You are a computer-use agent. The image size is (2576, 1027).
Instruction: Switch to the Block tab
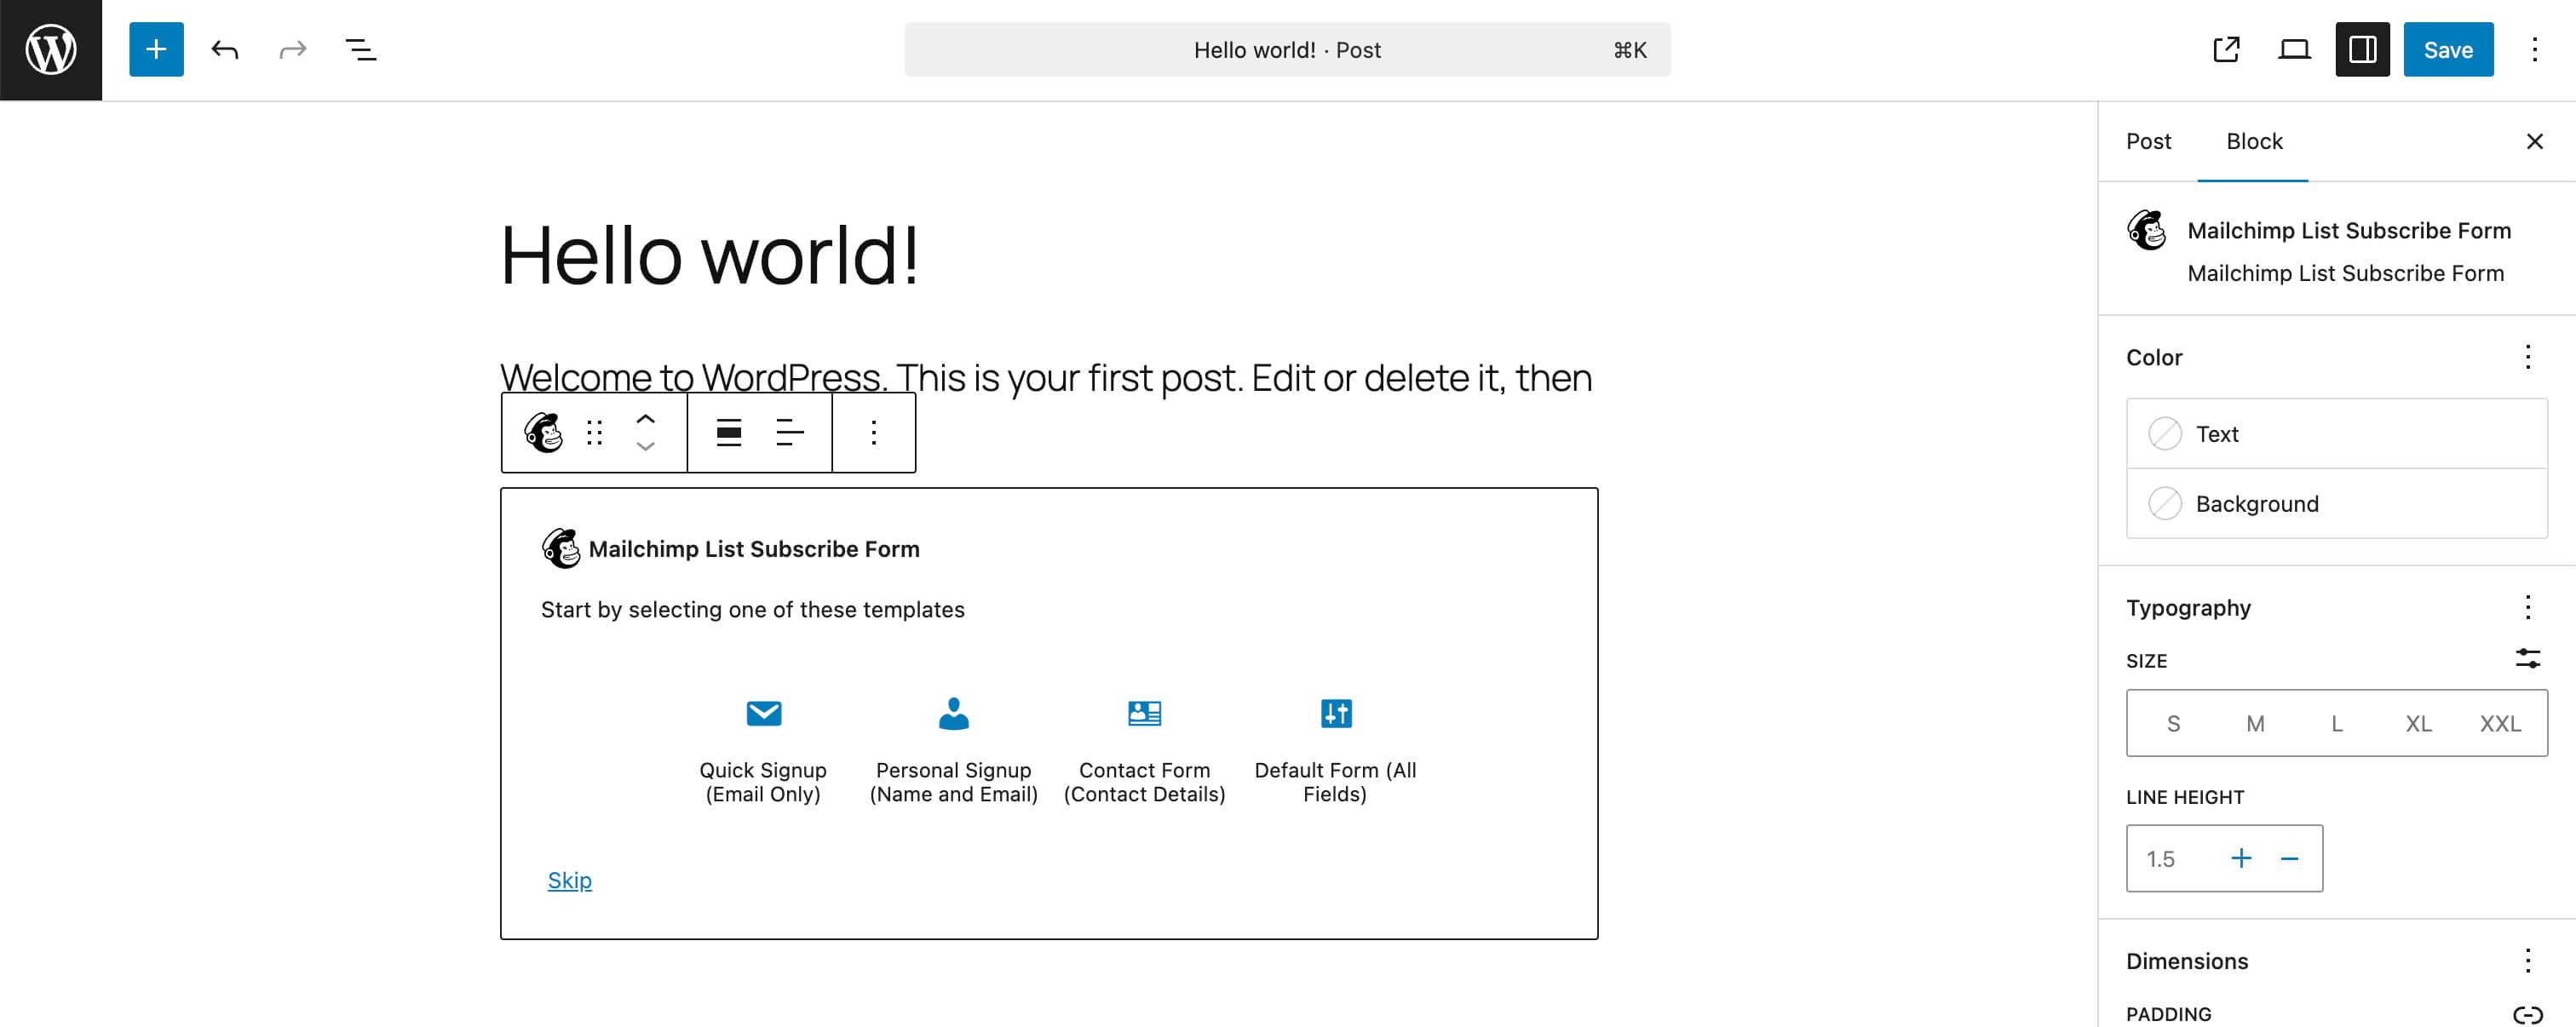point(2254,142)
